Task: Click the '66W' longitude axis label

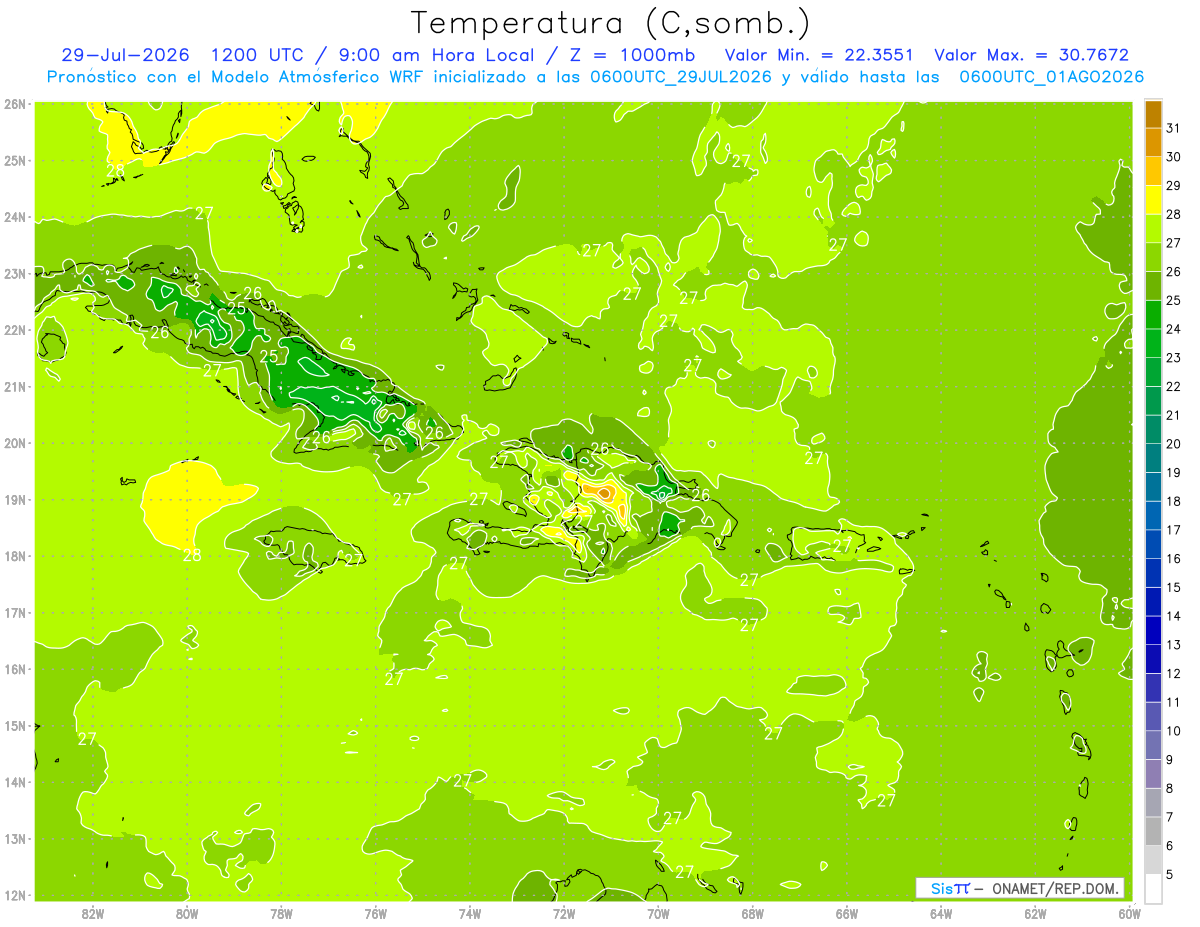Action: tap(847, 913)
